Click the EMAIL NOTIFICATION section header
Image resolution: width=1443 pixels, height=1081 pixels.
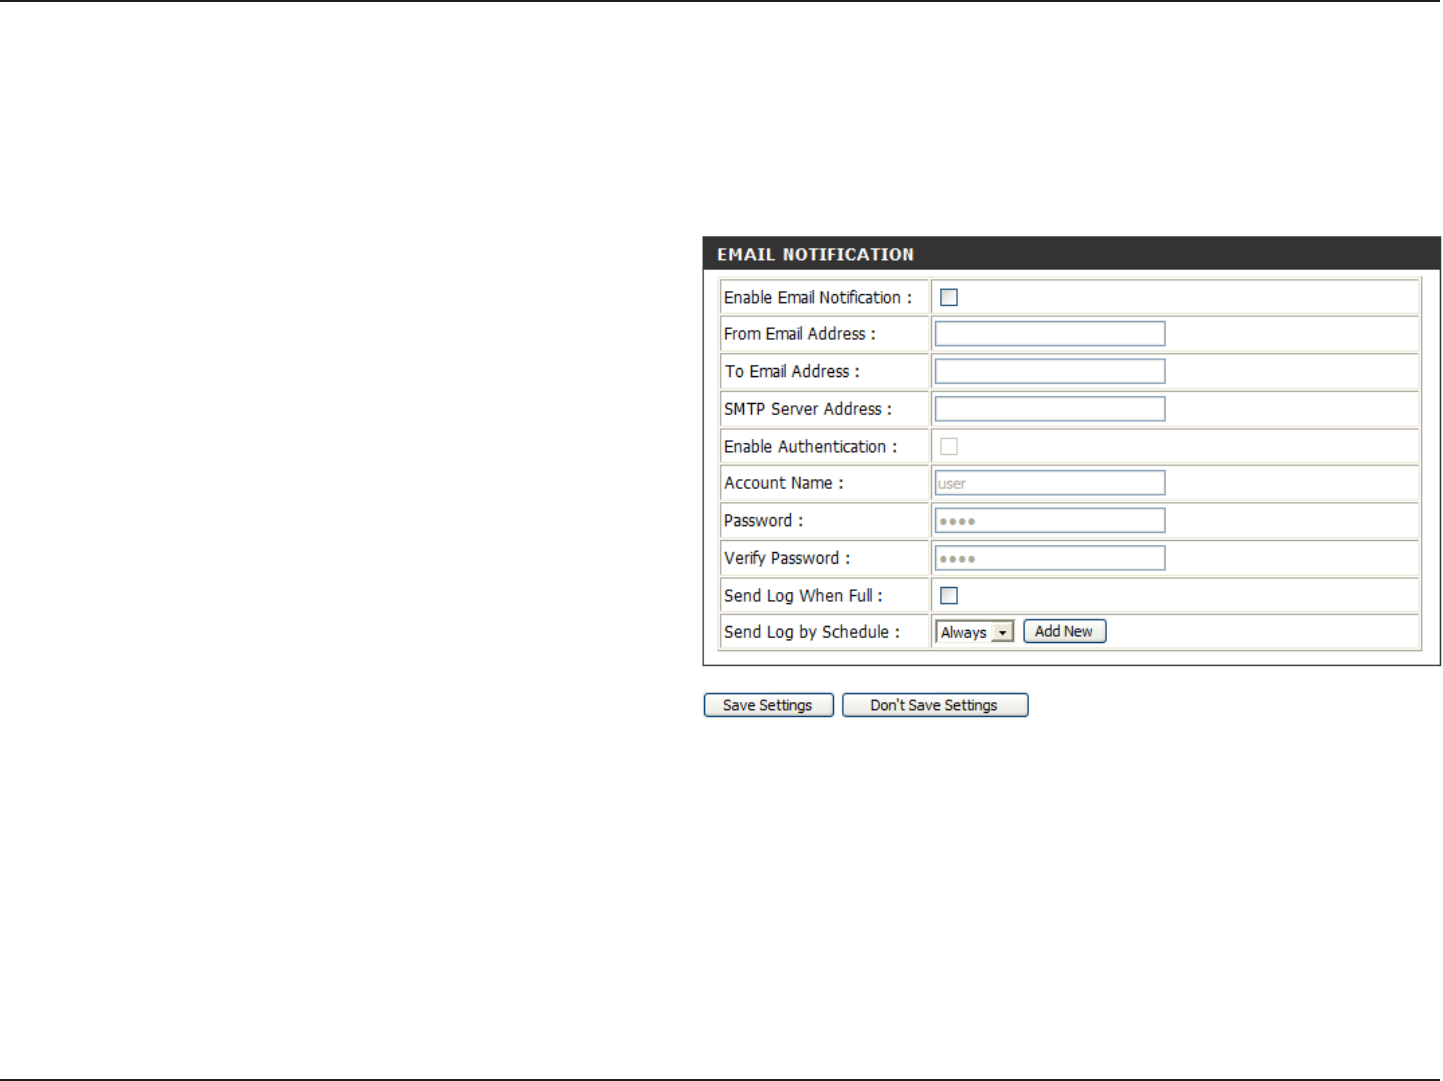[x=1071, y=254]
